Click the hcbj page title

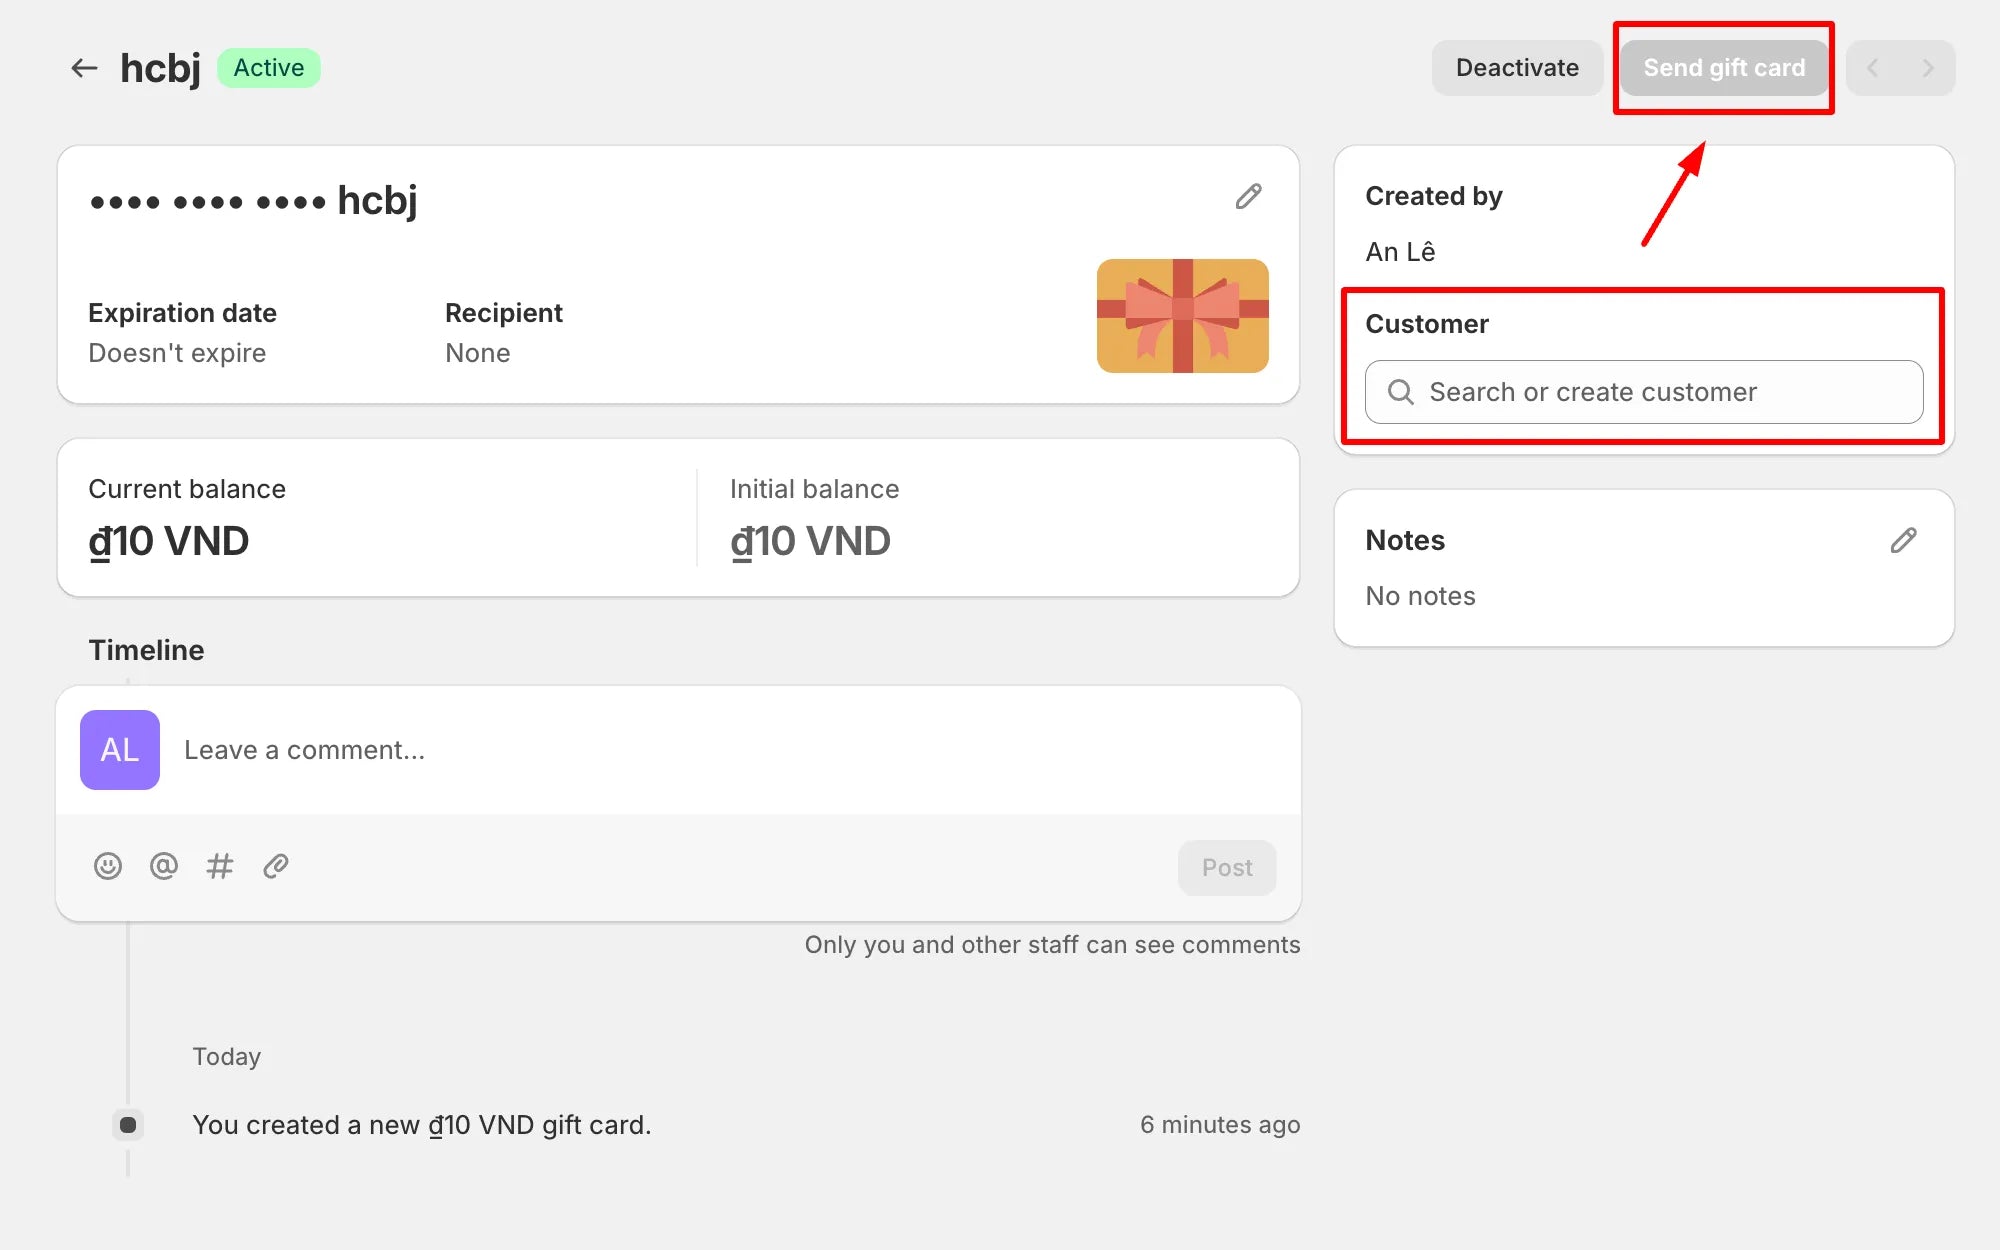160,68
